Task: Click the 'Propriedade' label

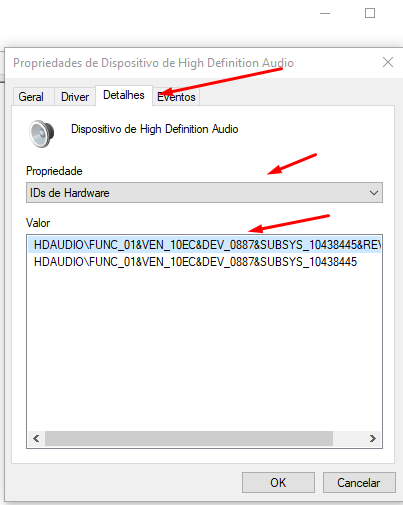Action: [x=54, y=171]
